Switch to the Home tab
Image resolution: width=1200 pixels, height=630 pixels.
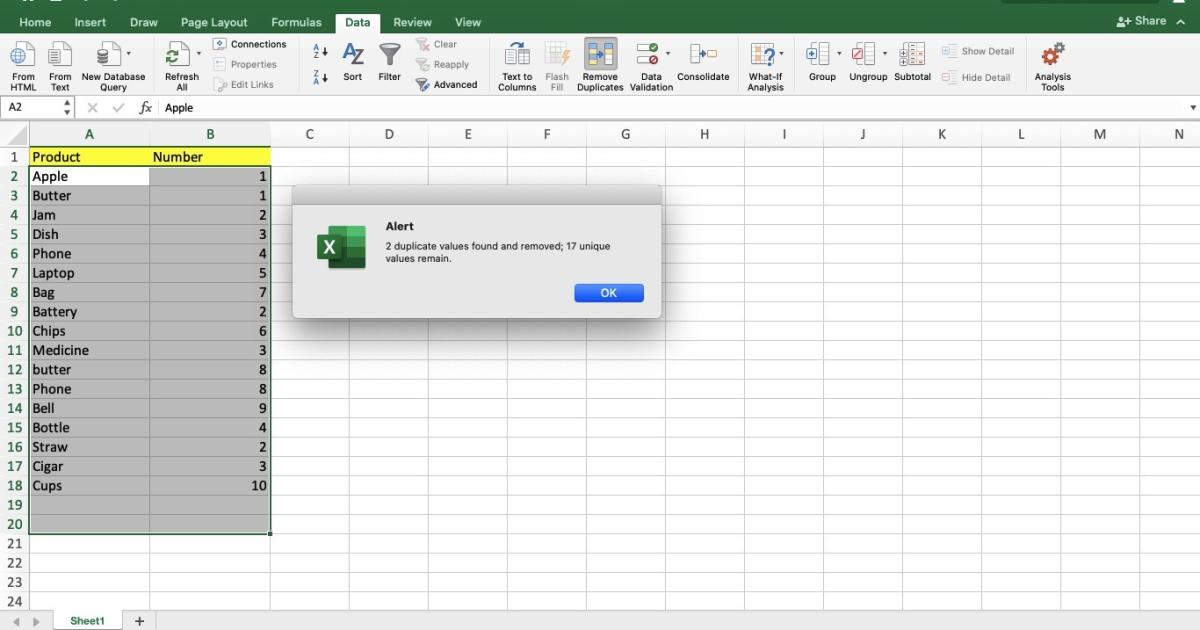(x=35, y=22)
